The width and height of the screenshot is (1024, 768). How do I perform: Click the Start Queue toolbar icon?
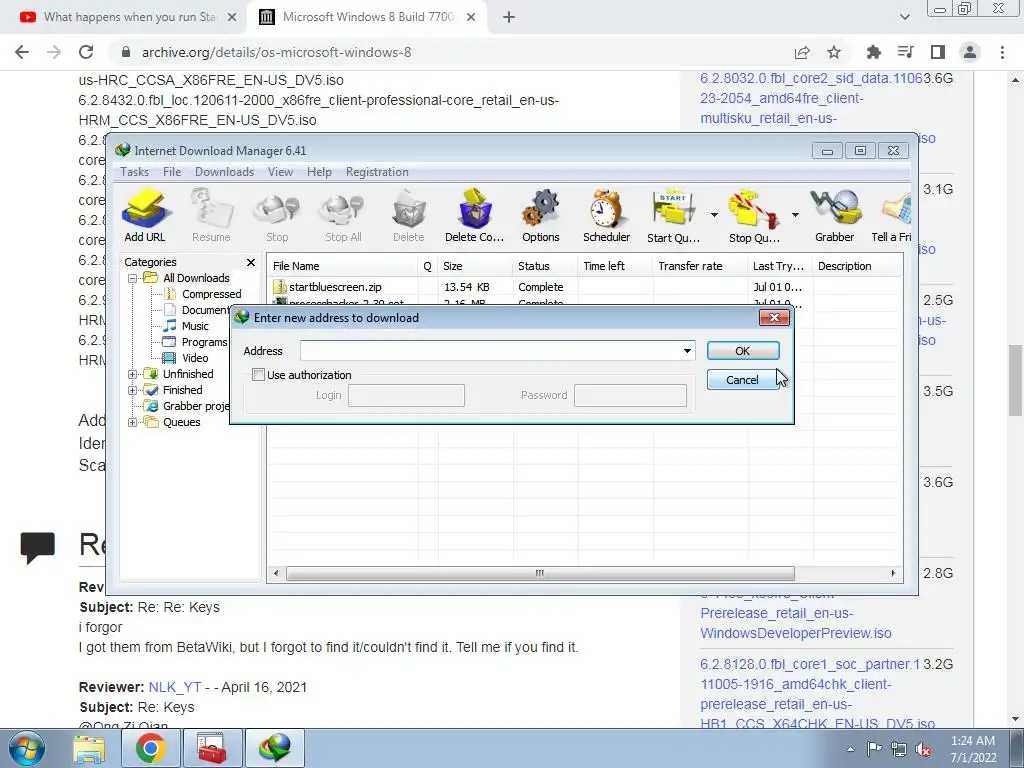click(x=673, y=216)
